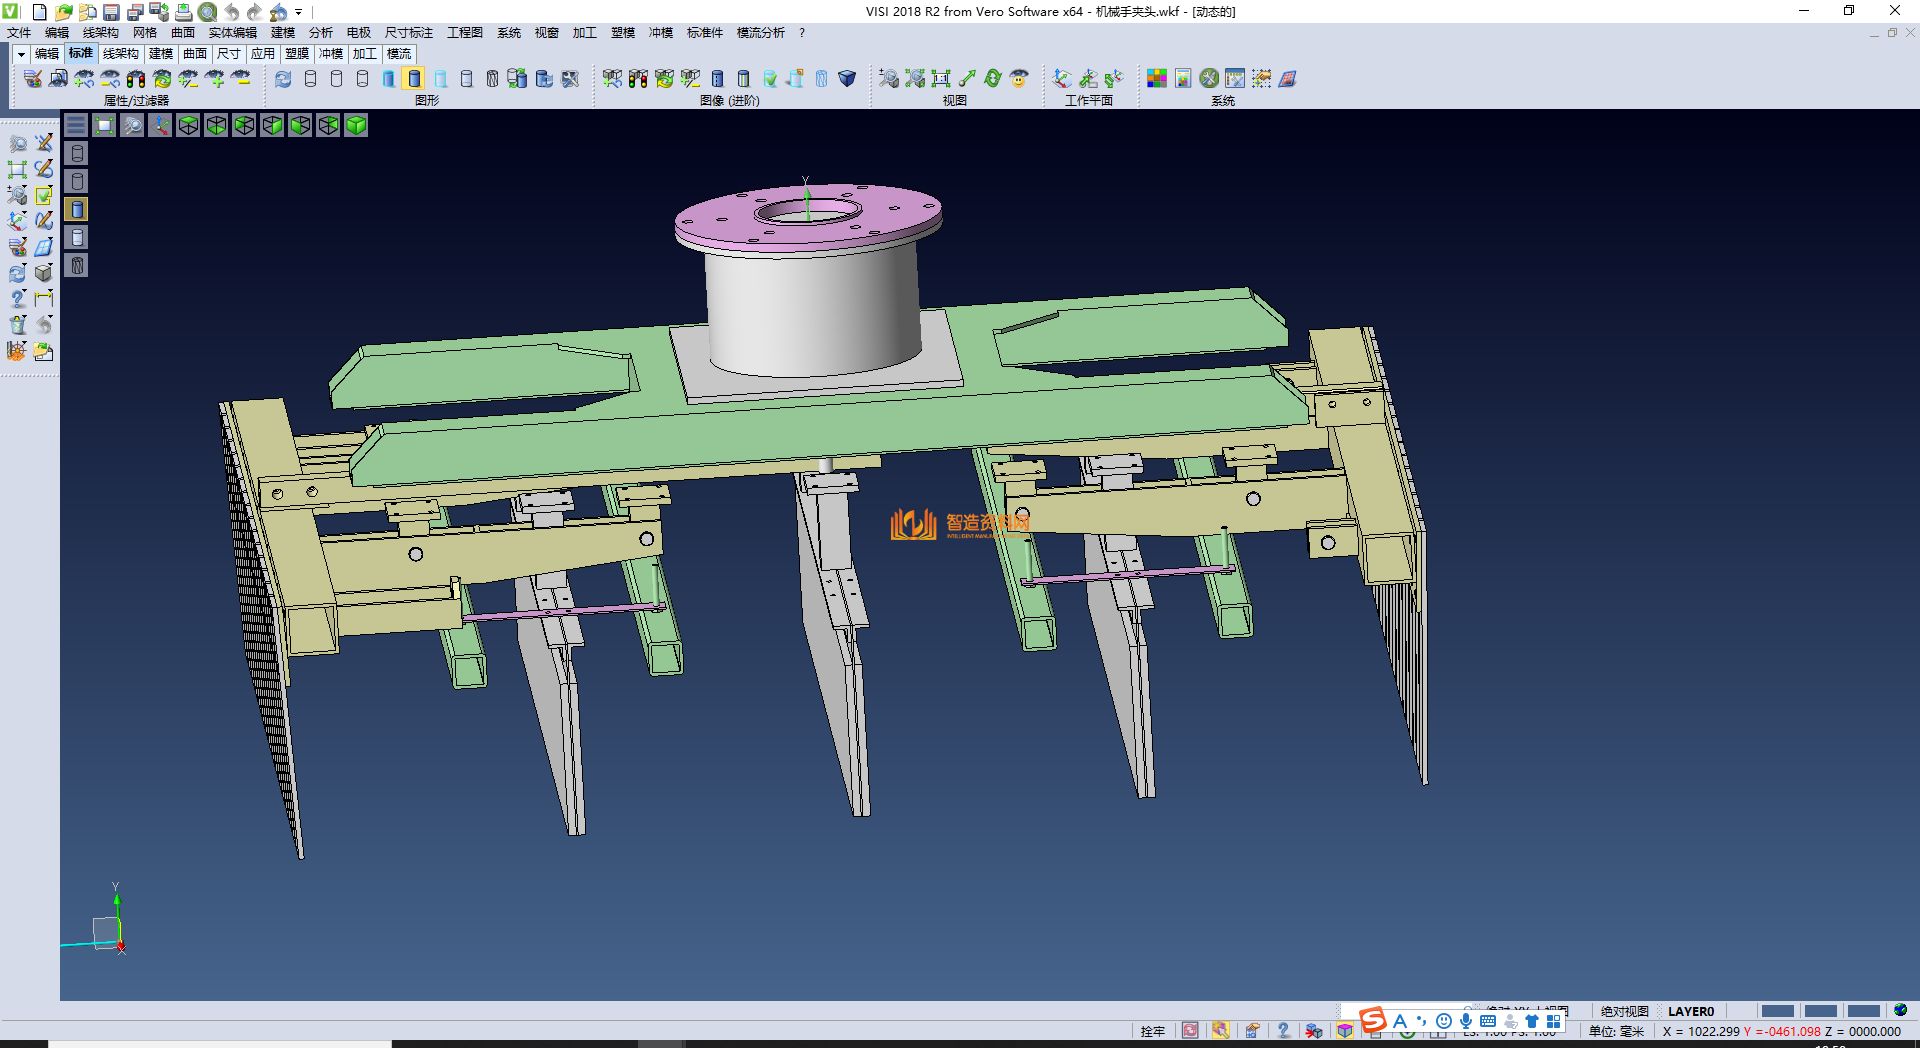Toggle the highlighted shaded cylinder display mode
The image size is (1920, 1048).
coord(414,78)
